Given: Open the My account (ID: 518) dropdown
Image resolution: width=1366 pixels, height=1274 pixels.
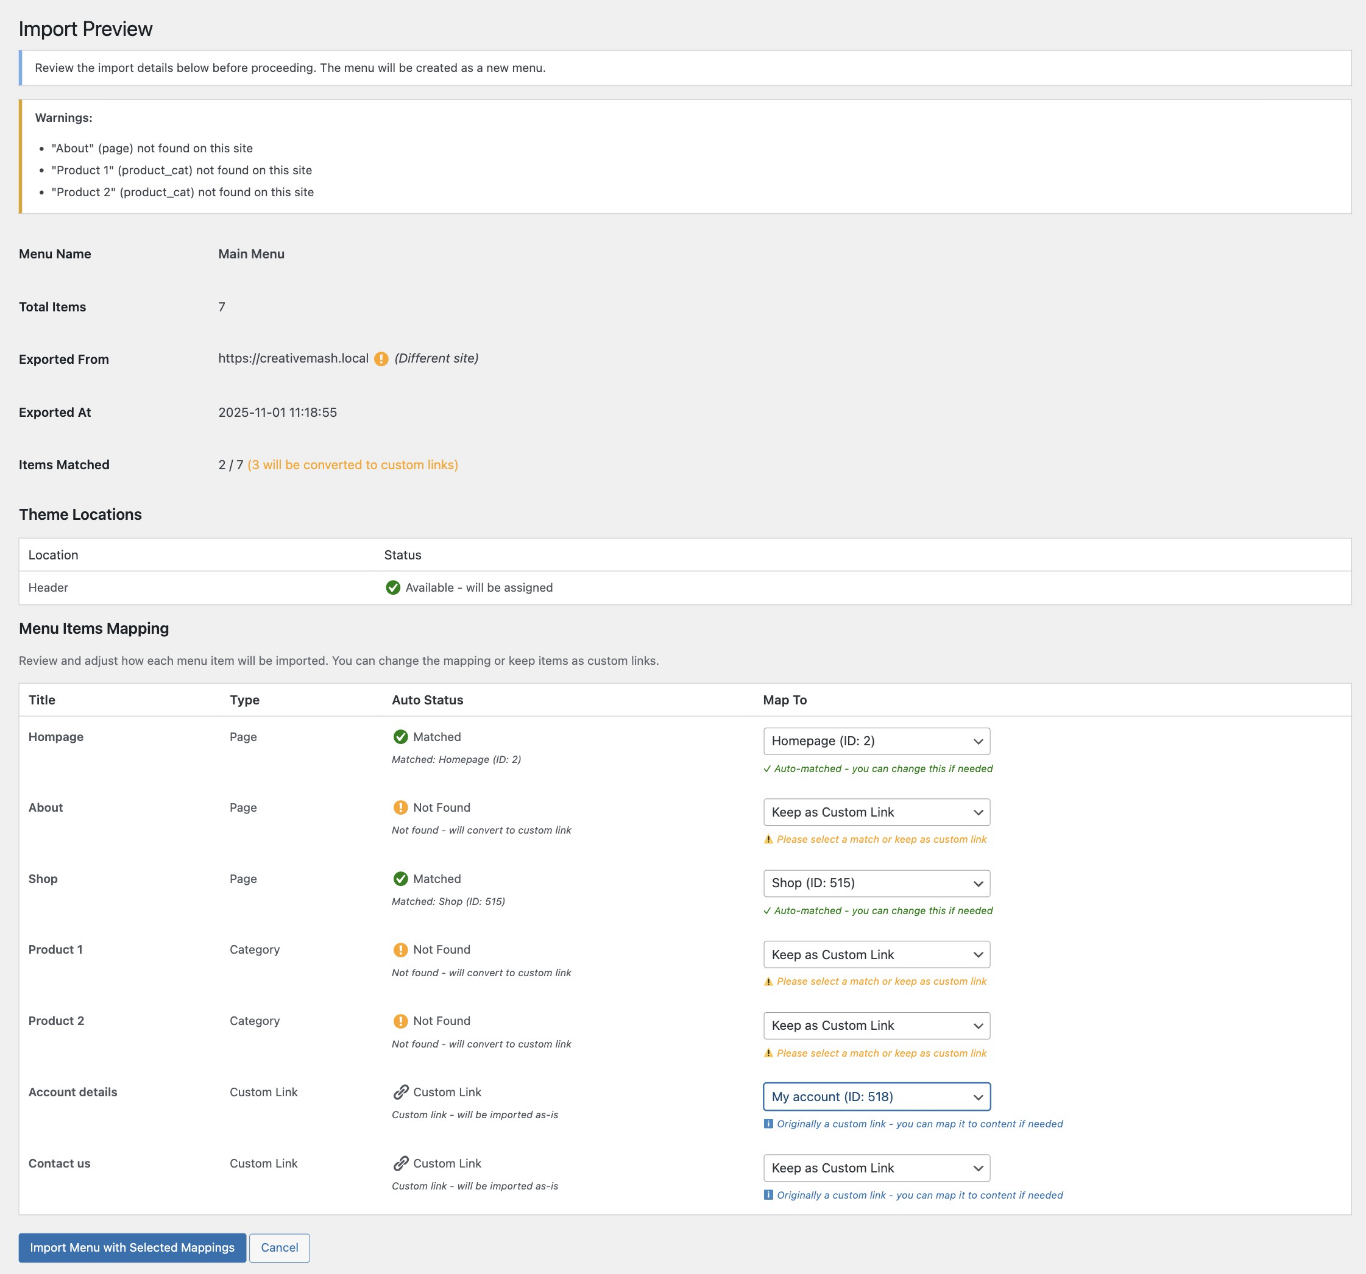Looking at the screenshot, I should pos(876,1097).
